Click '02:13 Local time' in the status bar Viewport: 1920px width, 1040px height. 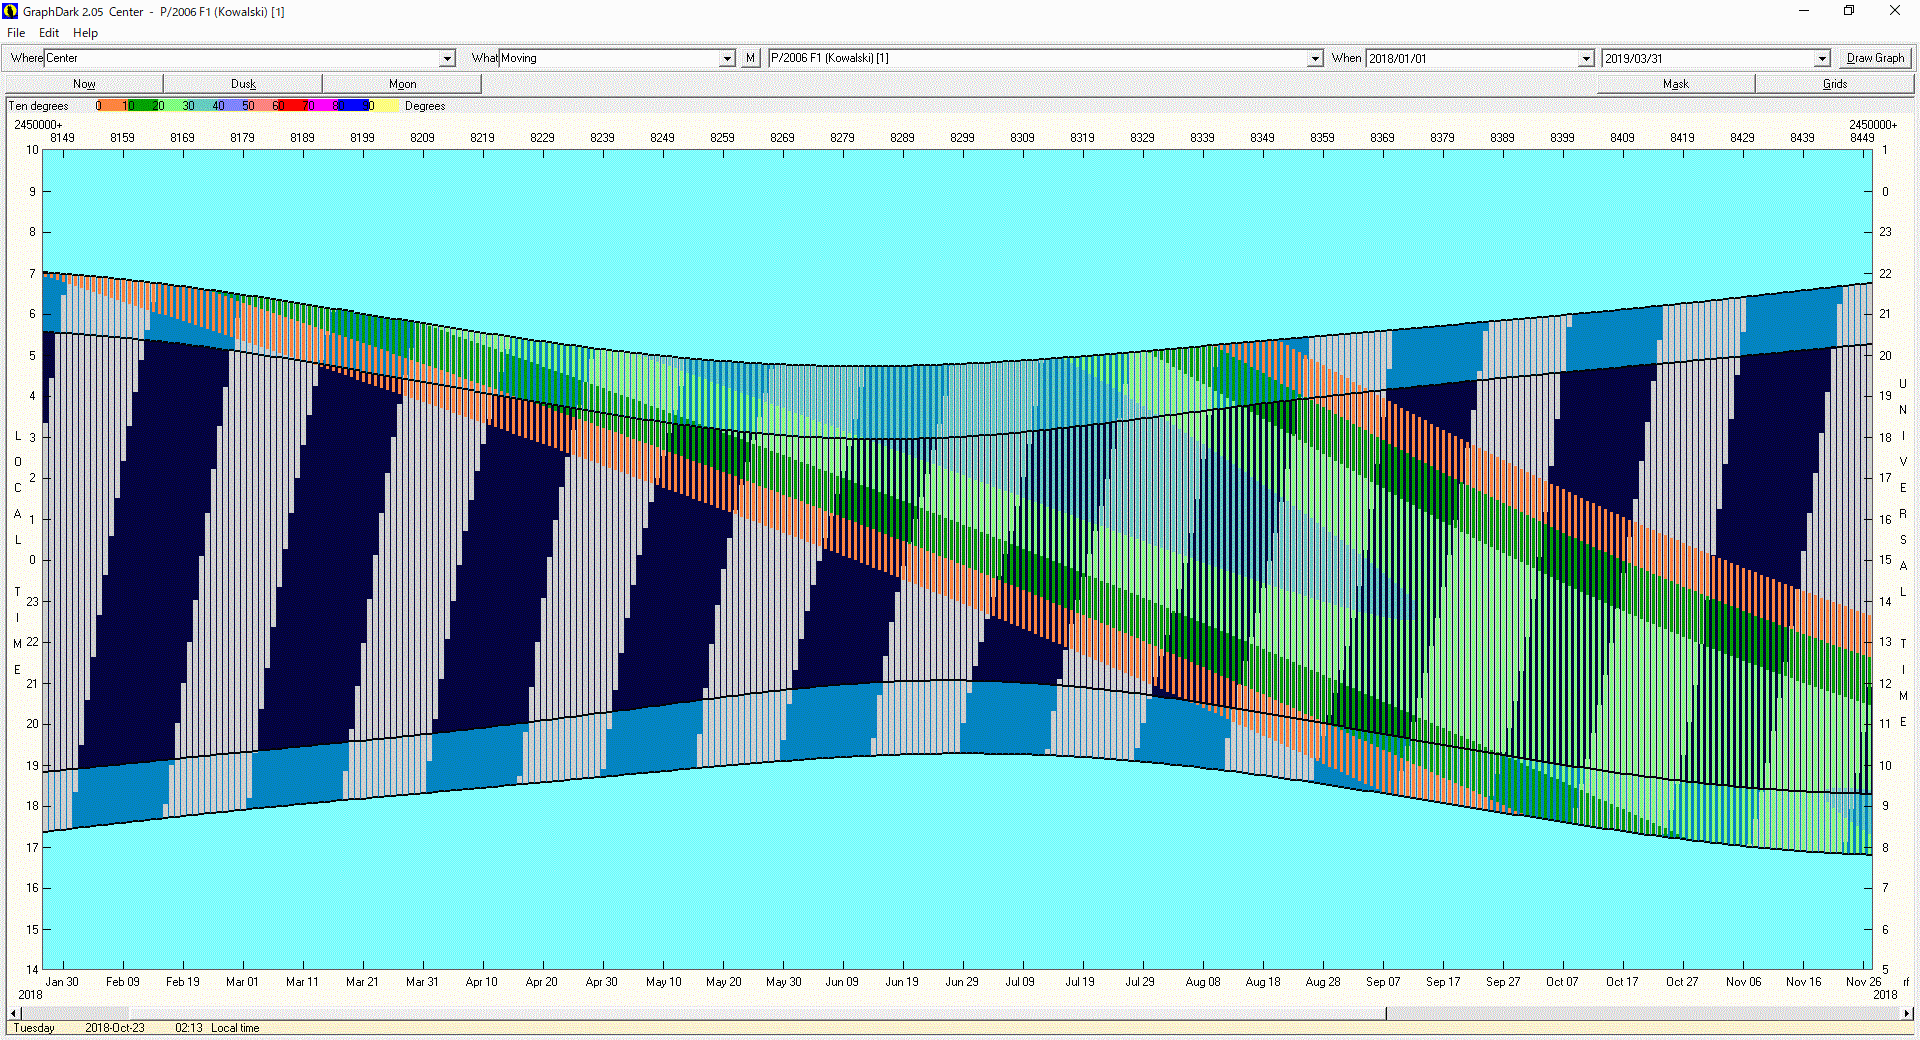coord(217,1028)
